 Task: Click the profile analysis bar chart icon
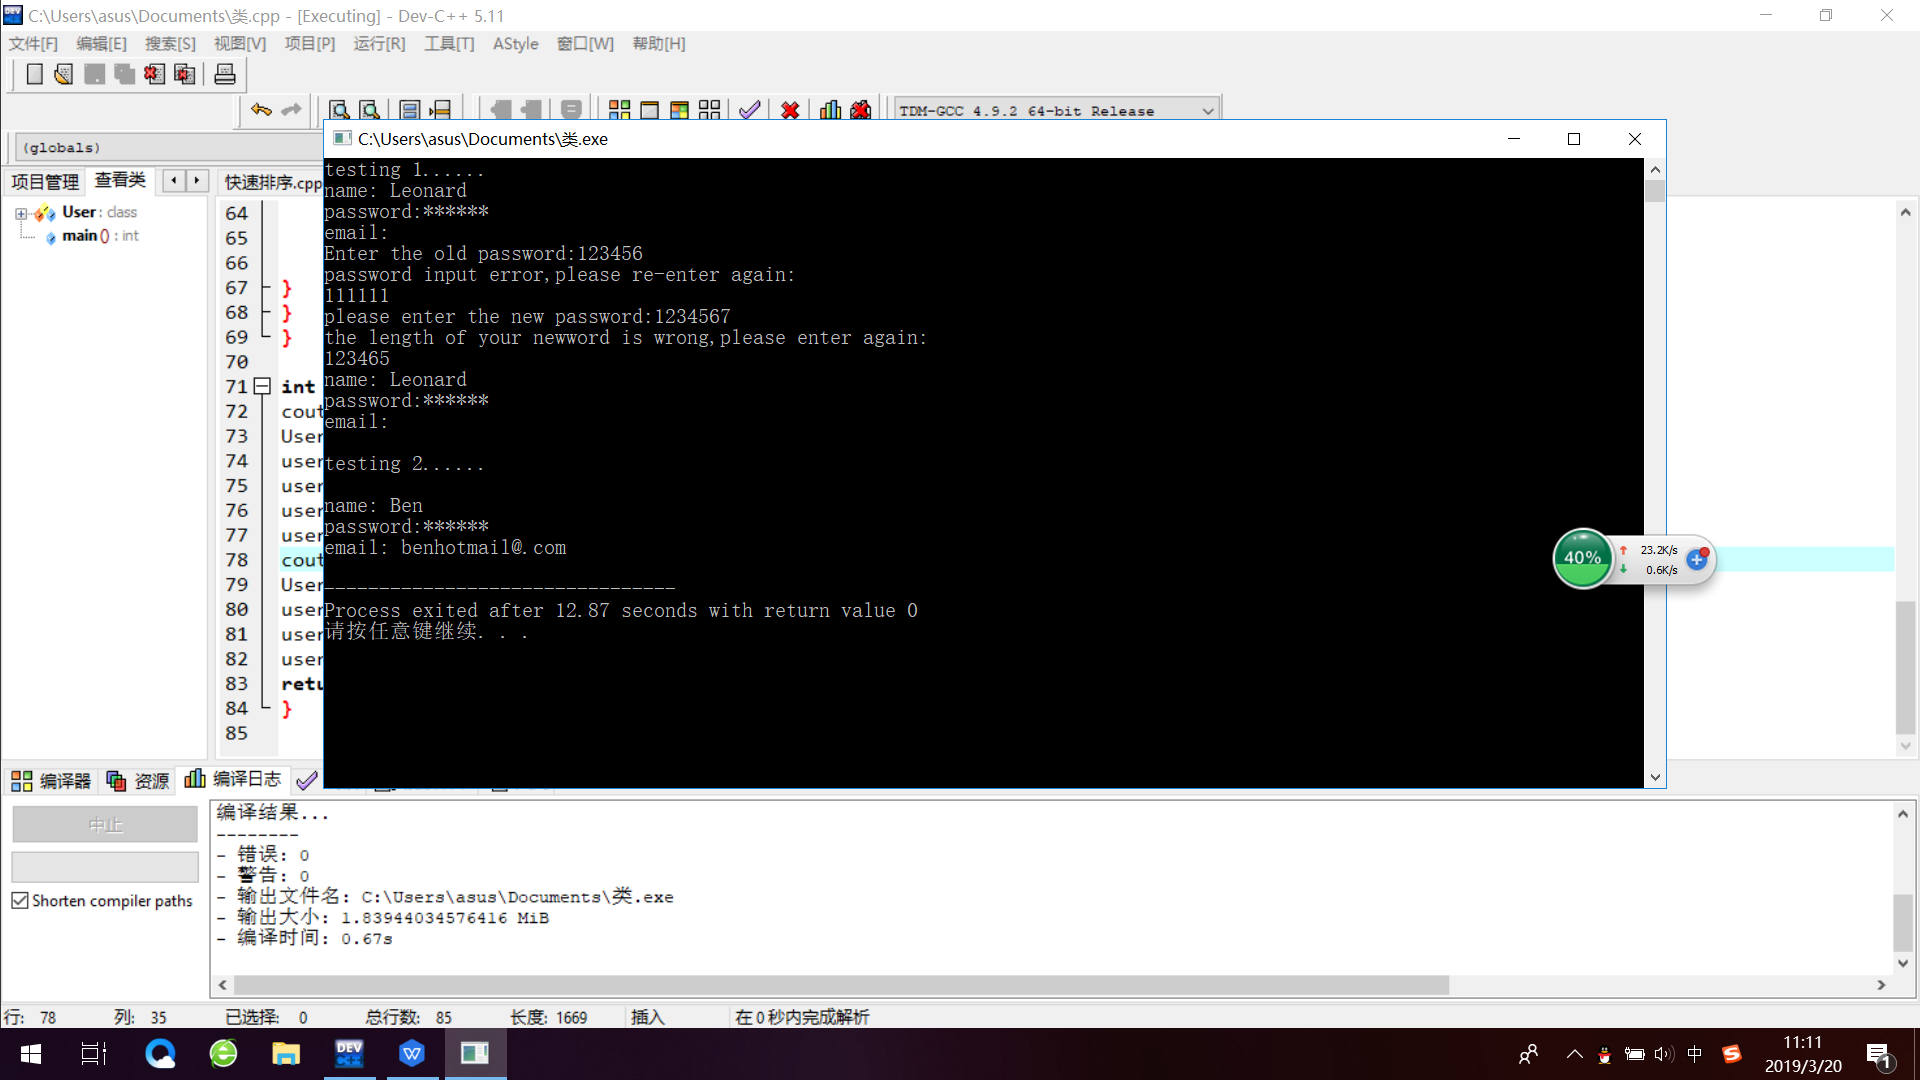coord(830,110)
